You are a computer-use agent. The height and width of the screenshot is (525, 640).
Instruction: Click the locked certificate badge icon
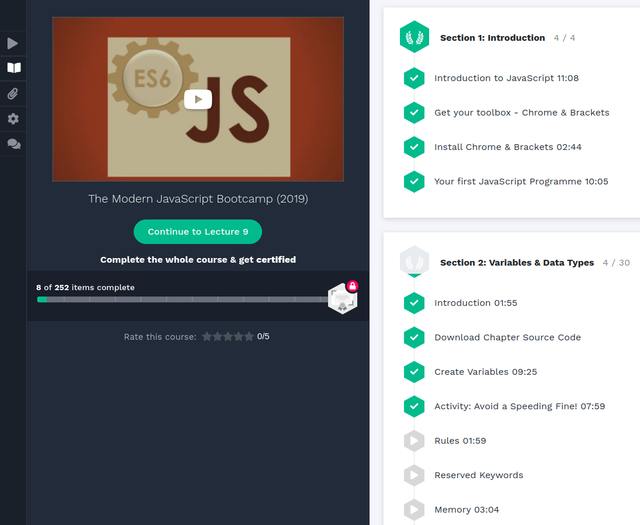(x=343, y=298)
